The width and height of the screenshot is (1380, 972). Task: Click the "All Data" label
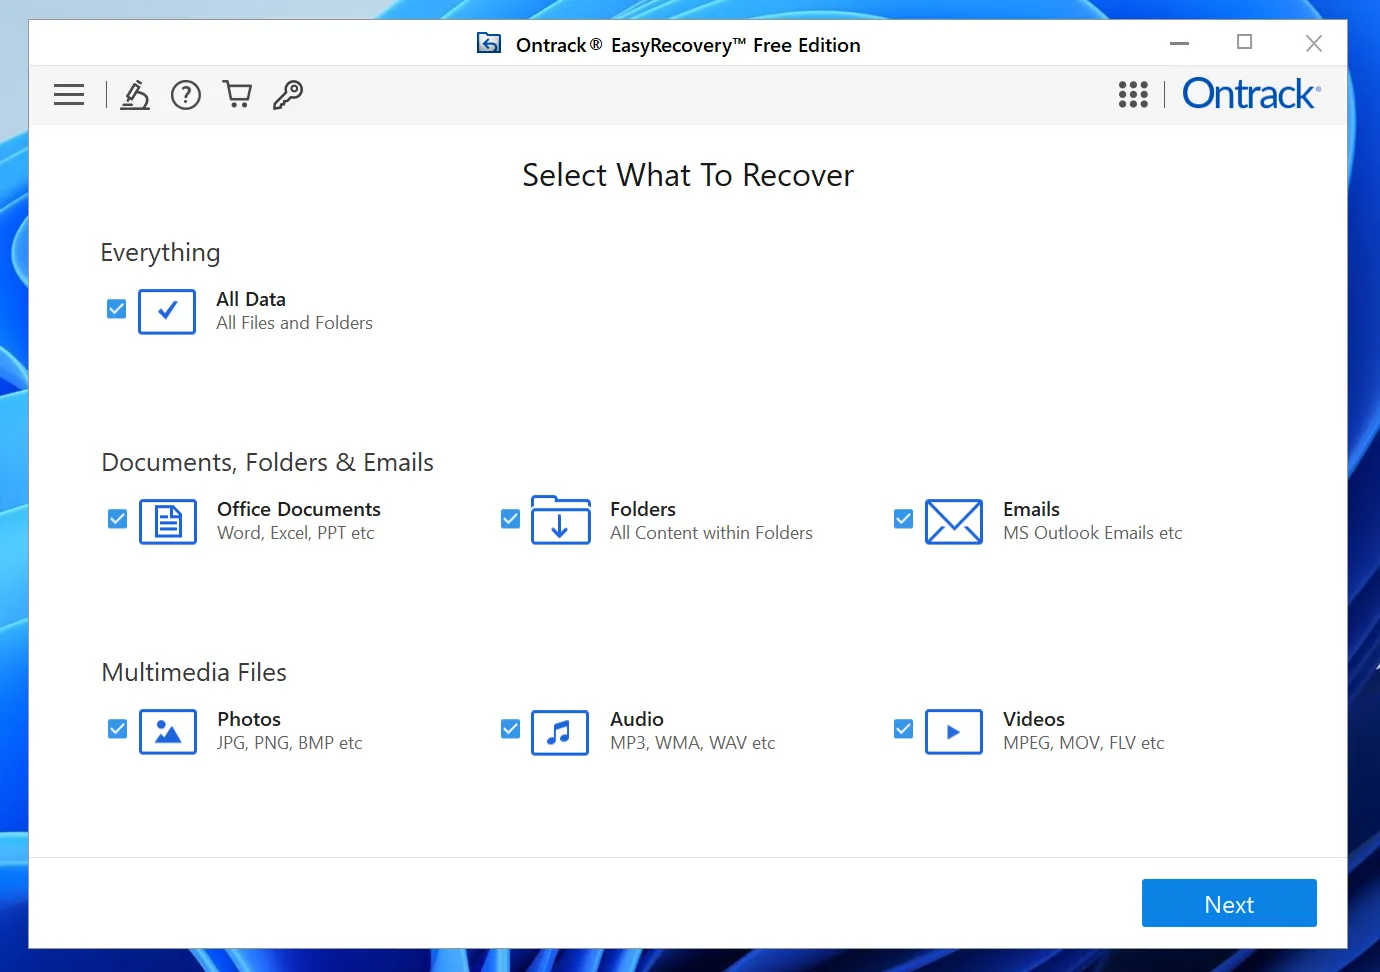[x=251, y=299]
